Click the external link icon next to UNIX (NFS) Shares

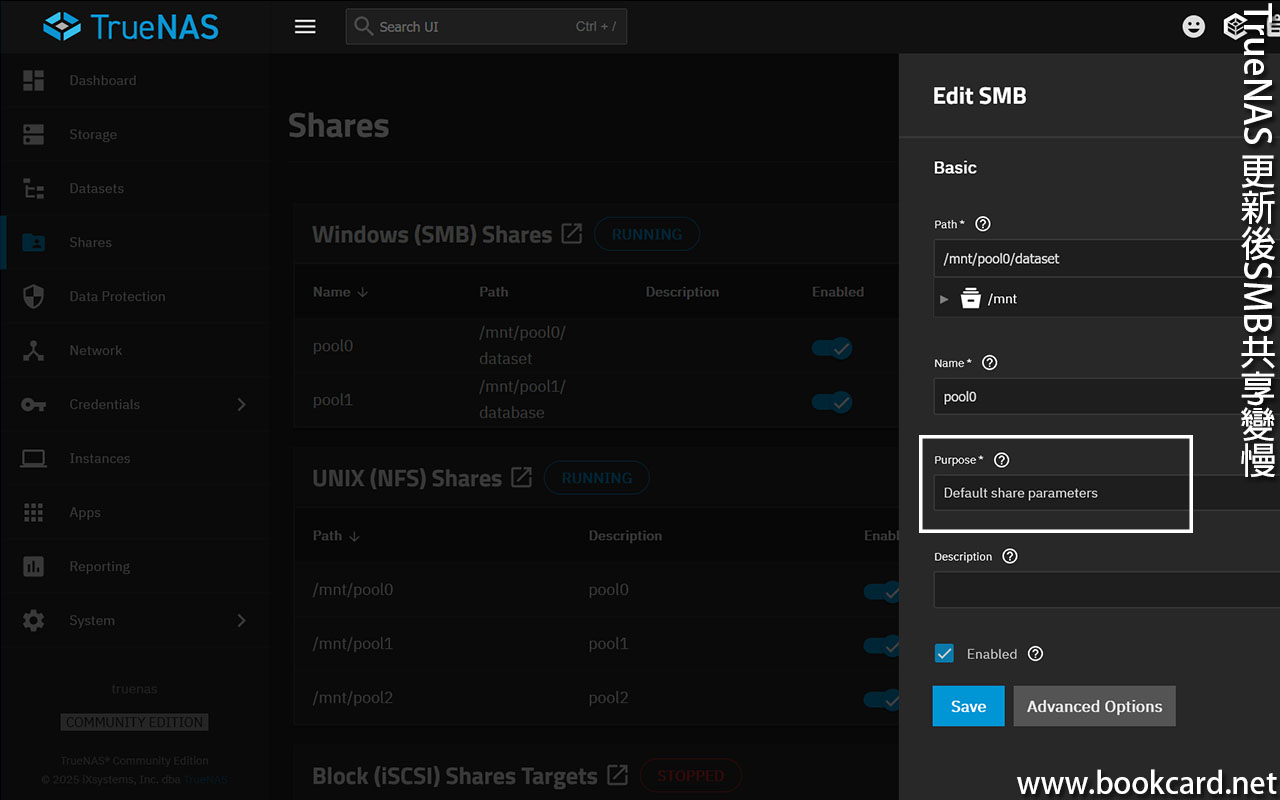521,478
